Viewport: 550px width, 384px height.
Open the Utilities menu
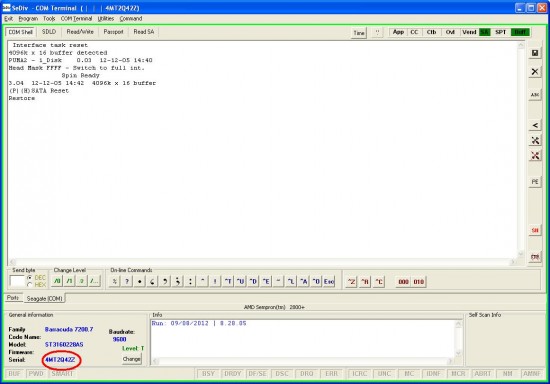tap(106, 19)
